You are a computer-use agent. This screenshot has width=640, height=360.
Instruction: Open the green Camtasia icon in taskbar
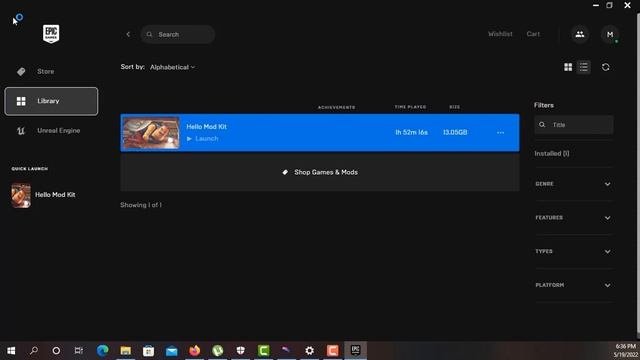[x=264, y=351]
